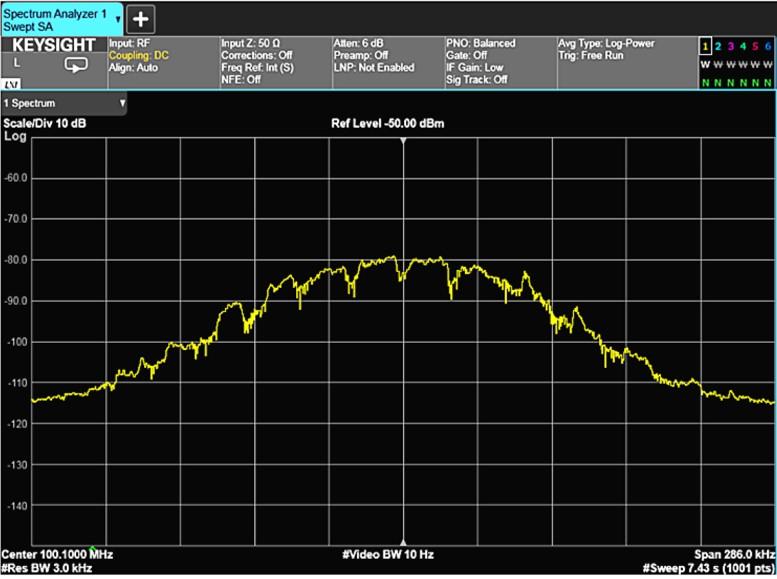Click Avg Type: Log-Power setting
Viewport: 777px width, 579px height.
click(x=607, y=43)
